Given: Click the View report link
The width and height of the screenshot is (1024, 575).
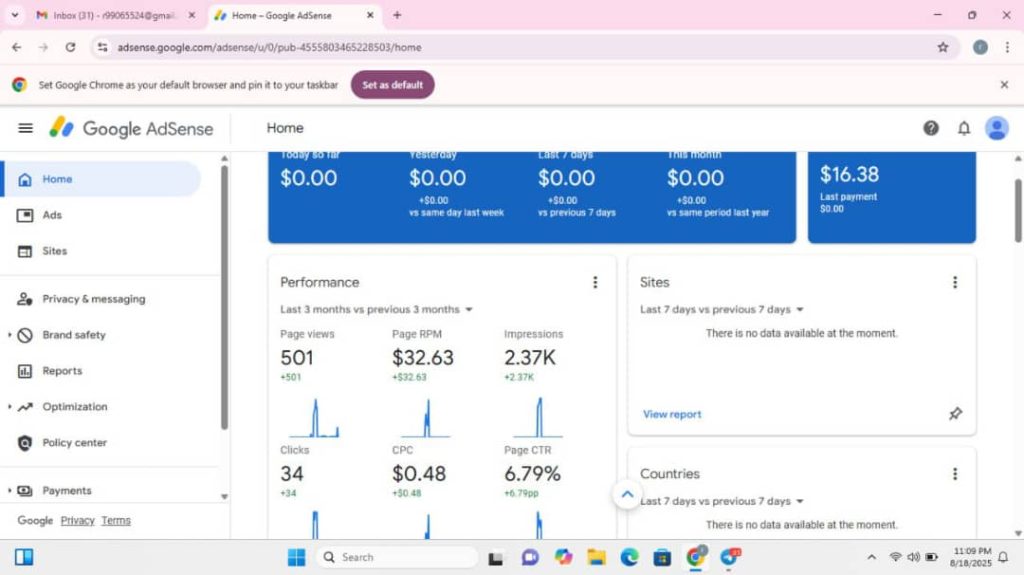Looking at the screenshot, I should 672,414.
